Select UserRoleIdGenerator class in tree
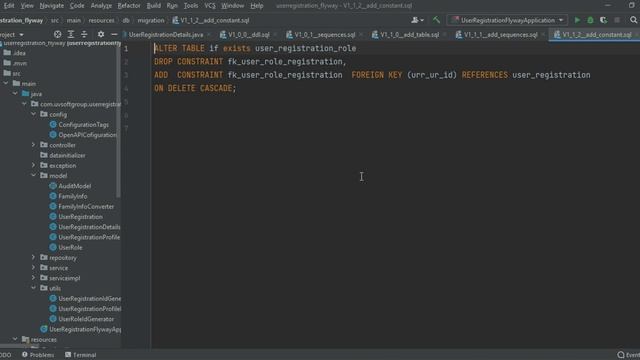640x360 pixels. coord(86,319)
